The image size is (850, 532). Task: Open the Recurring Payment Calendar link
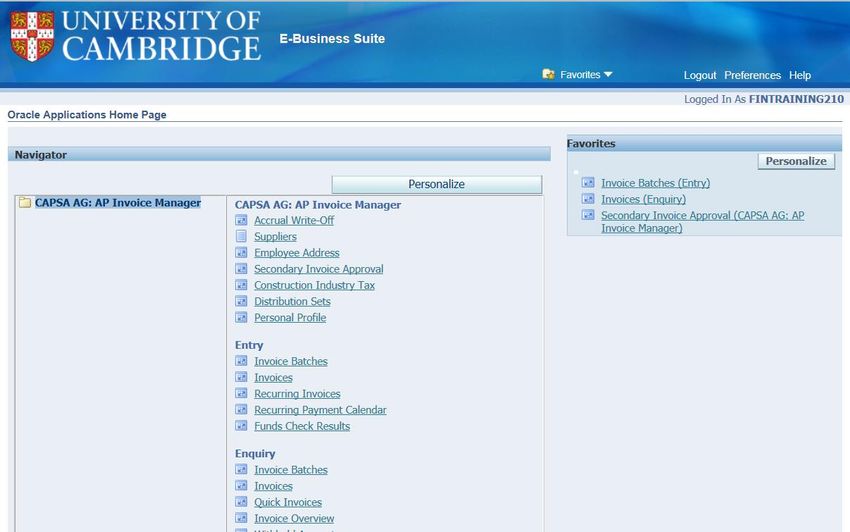(x=320, y=411)
